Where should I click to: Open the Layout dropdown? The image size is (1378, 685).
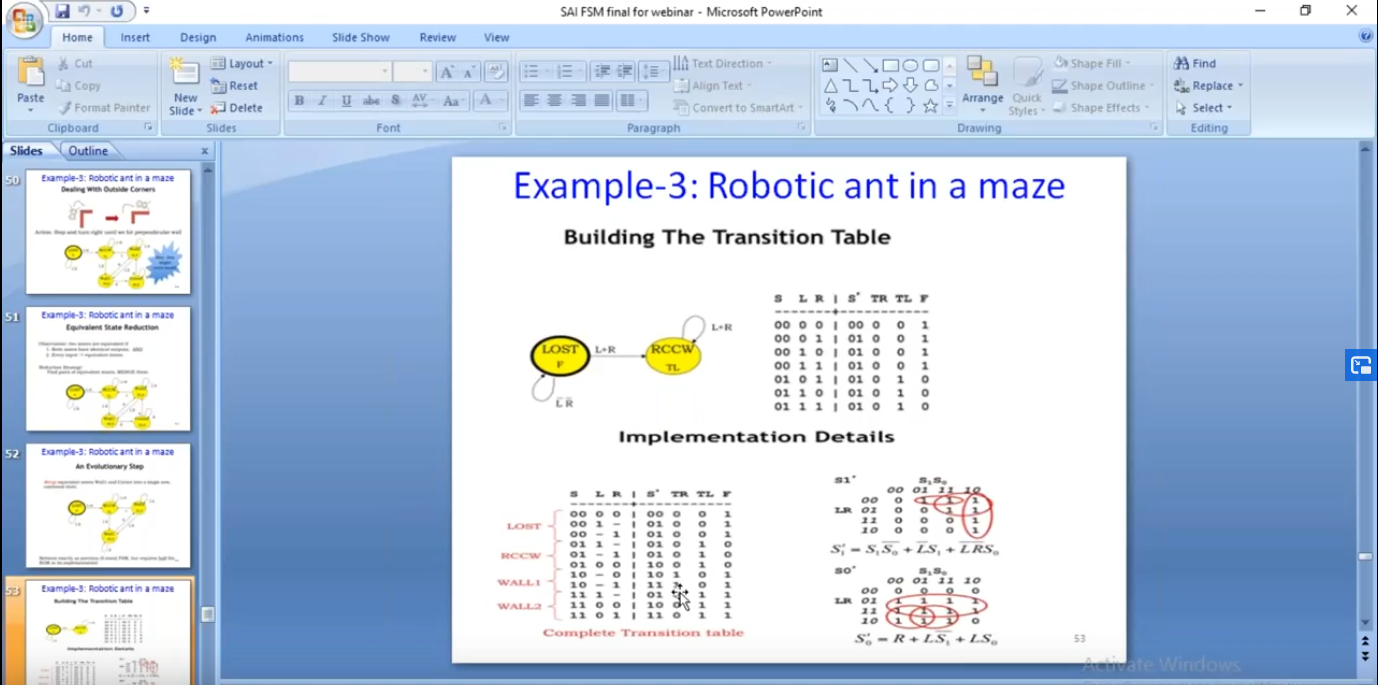(243, 63)
